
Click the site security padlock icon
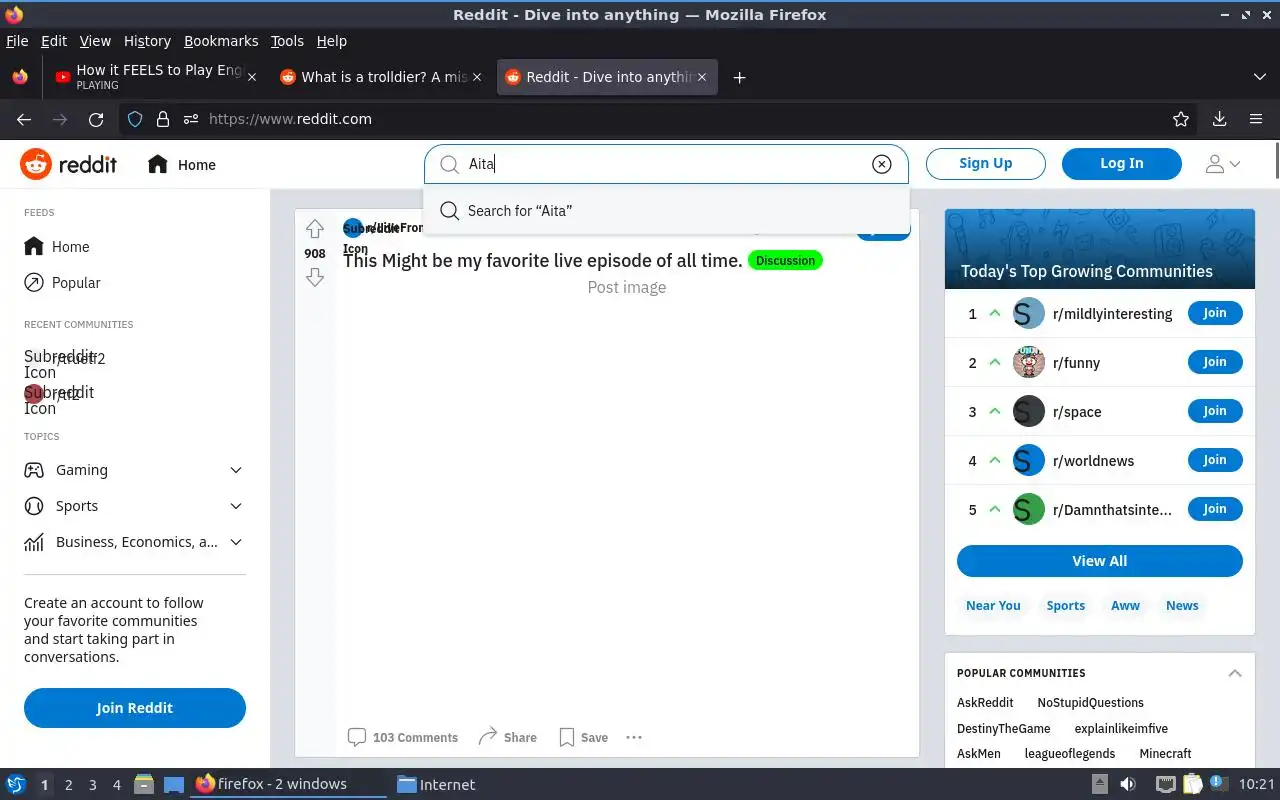pos(163,119)
